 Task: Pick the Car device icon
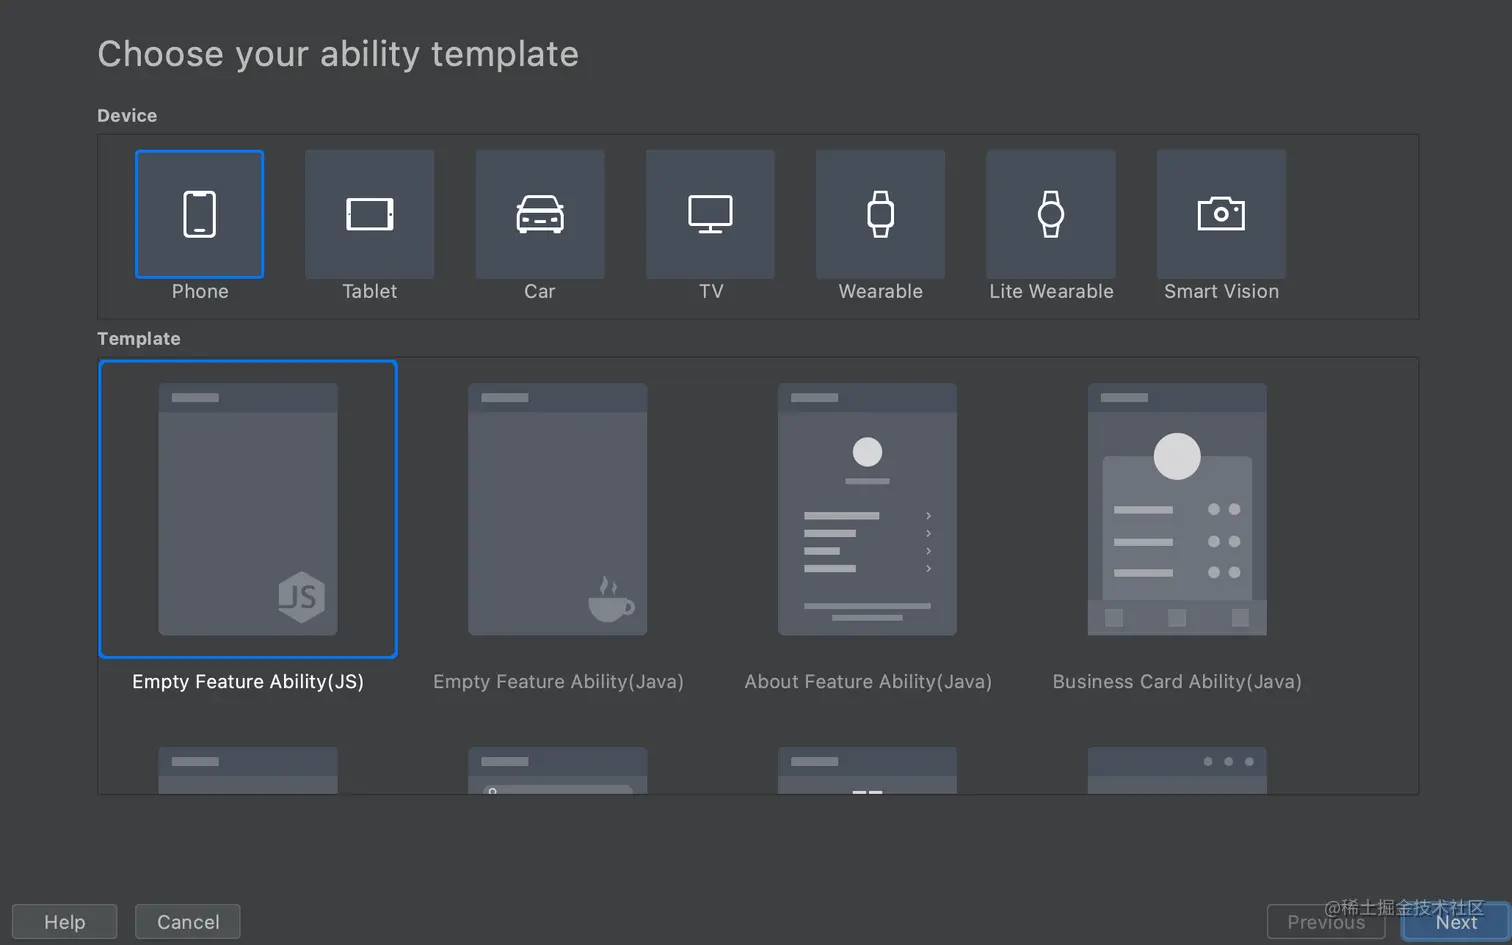[x=540, y=214]
